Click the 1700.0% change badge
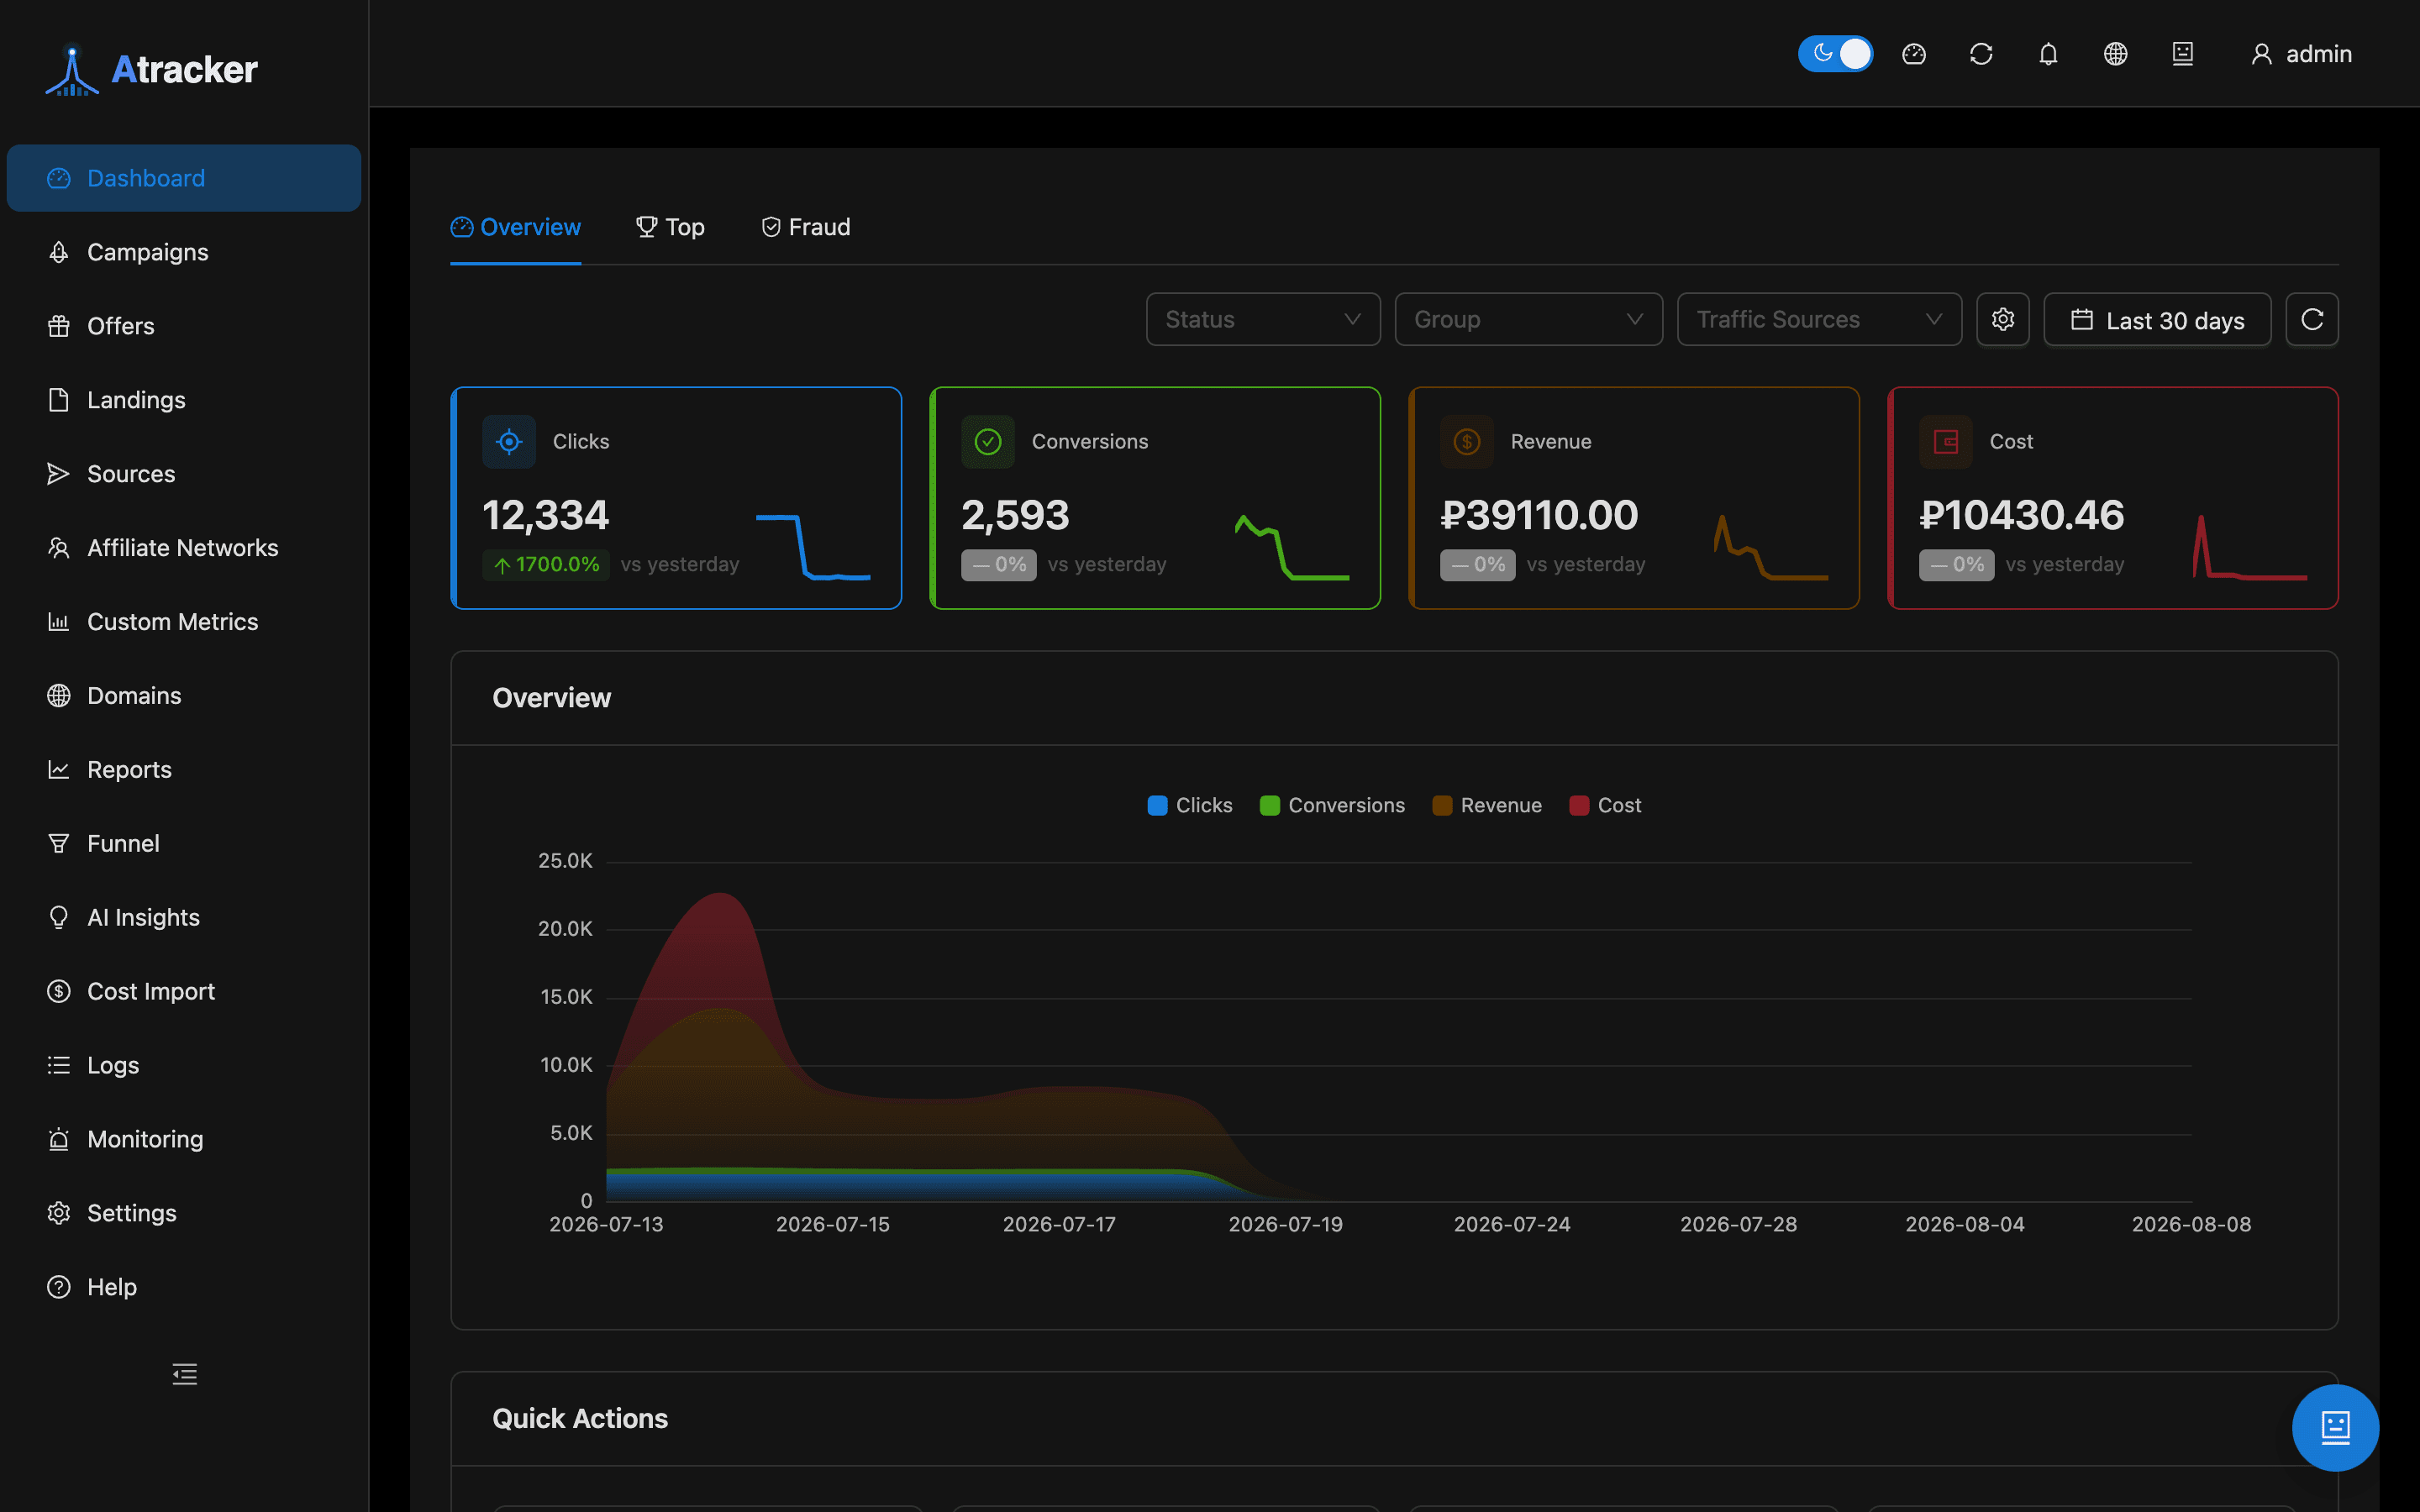Image resolution: width=2420 pixels, height=1512 pixels. (x=546, y=565)
